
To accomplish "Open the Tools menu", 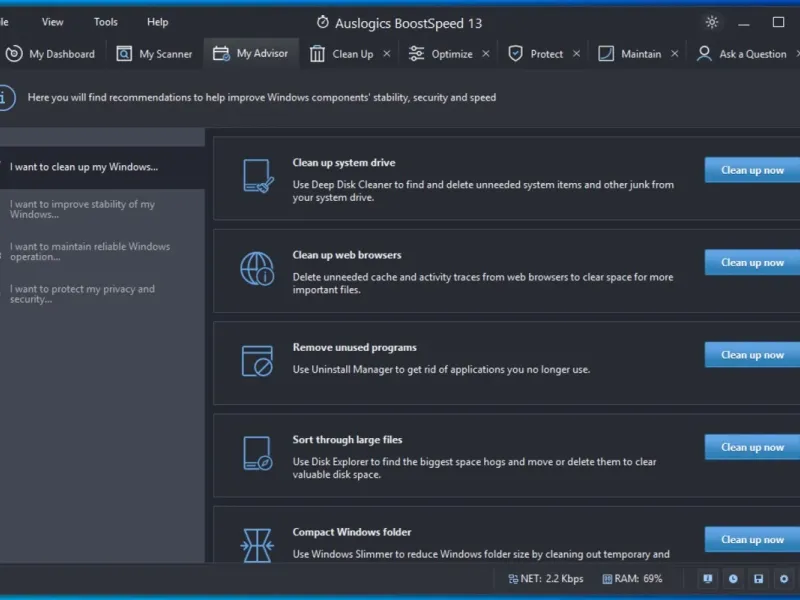I will 105,22.
